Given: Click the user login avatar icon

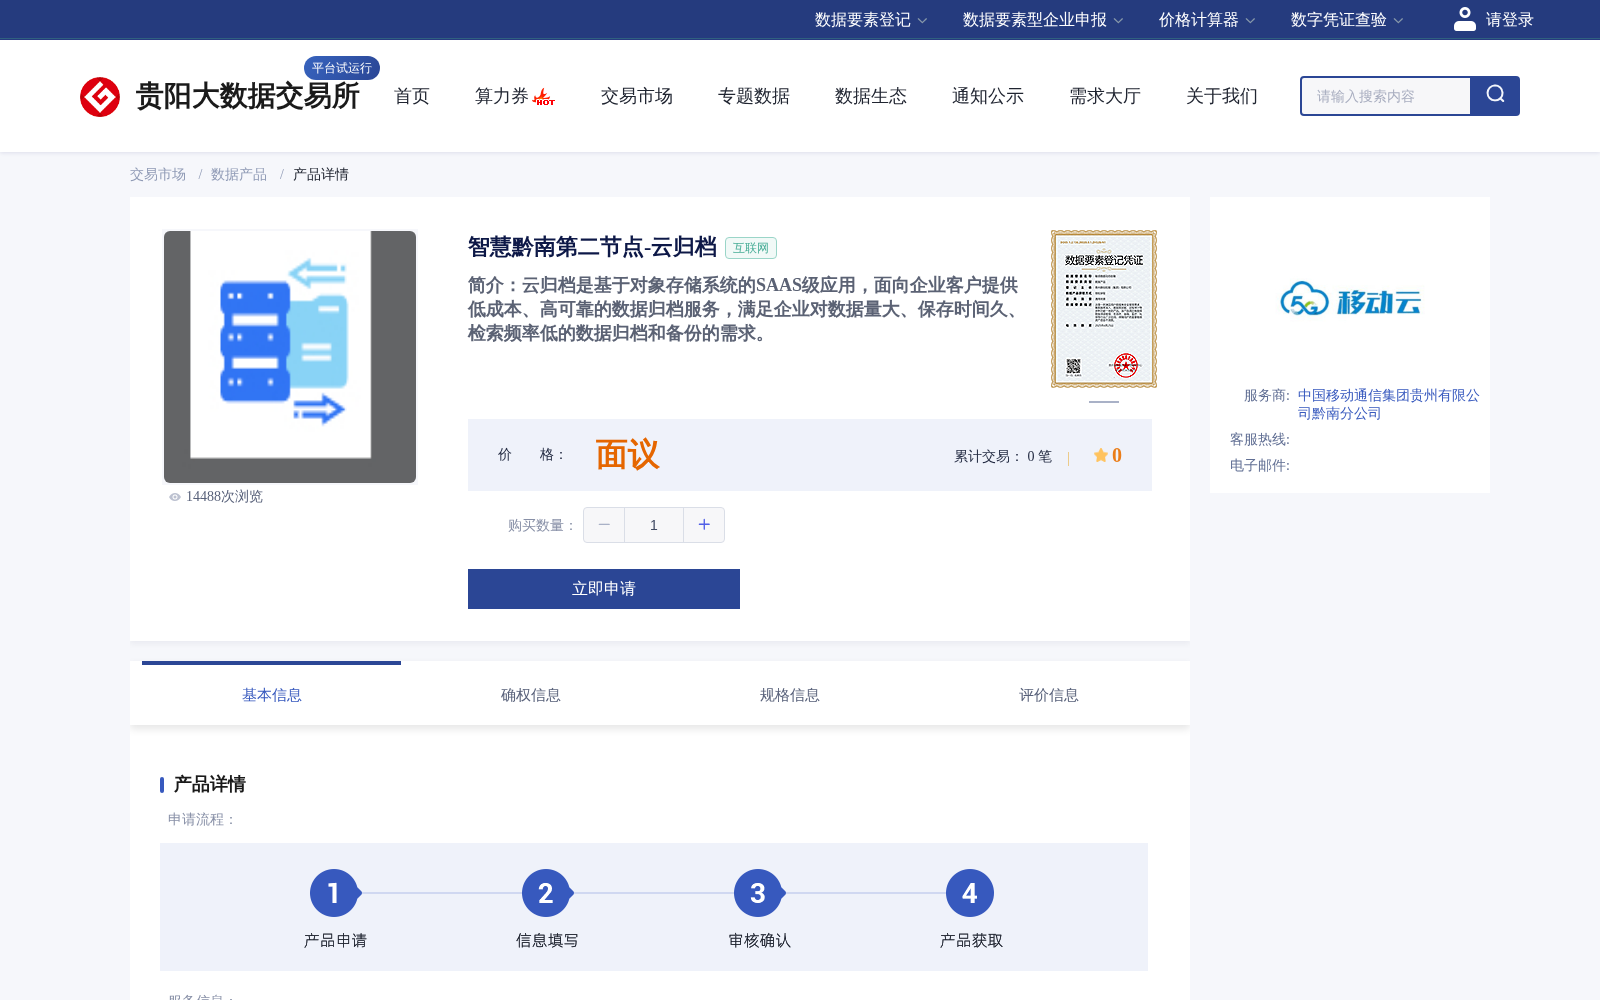Looking at the screenshot, I should [1465, 19].
